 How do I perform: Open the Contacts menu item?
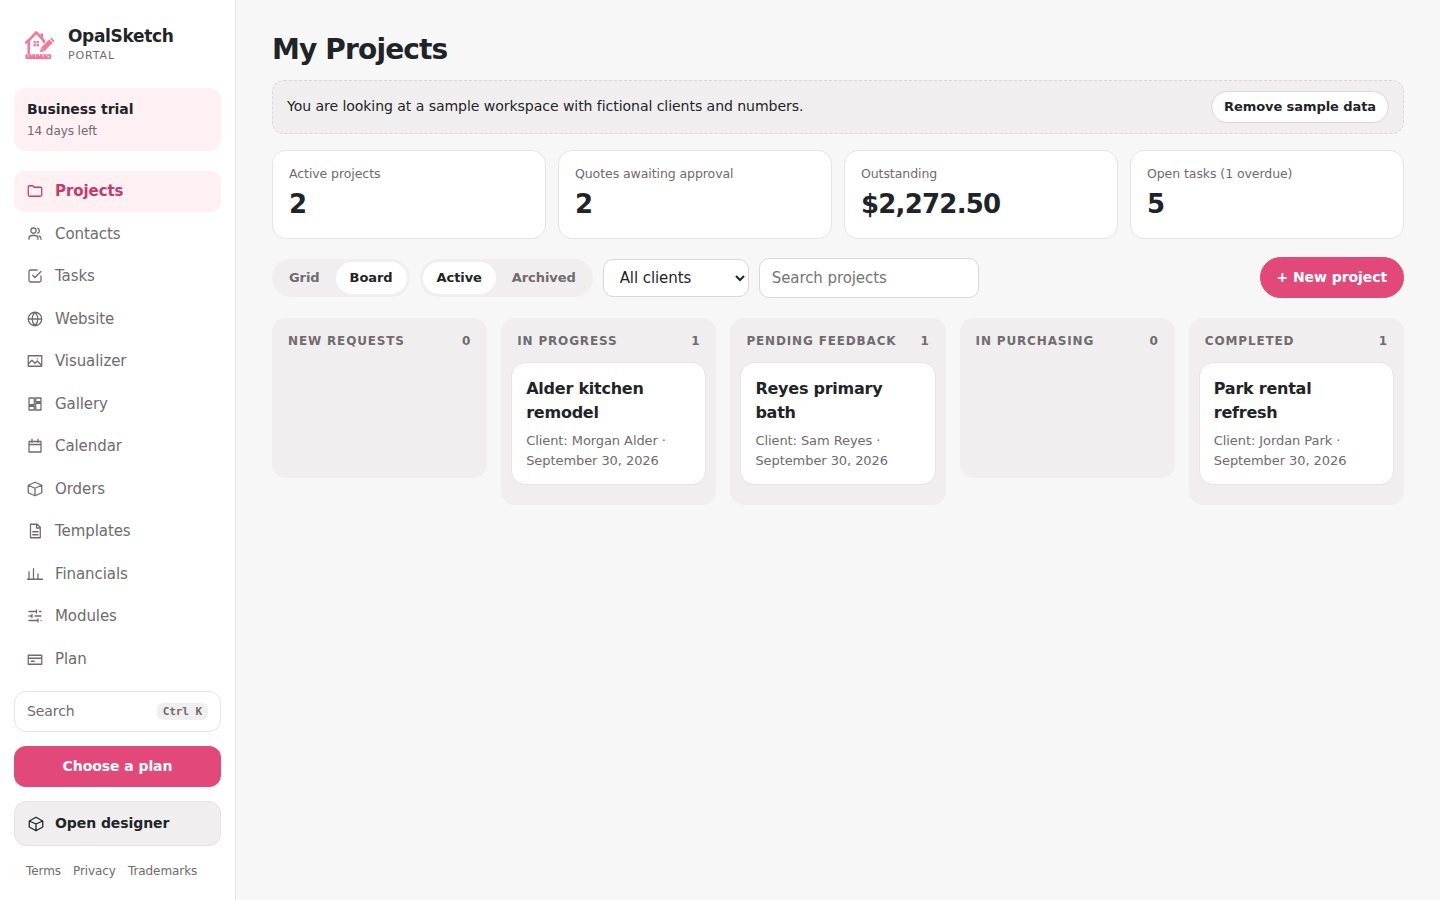(x=117, y=234)
